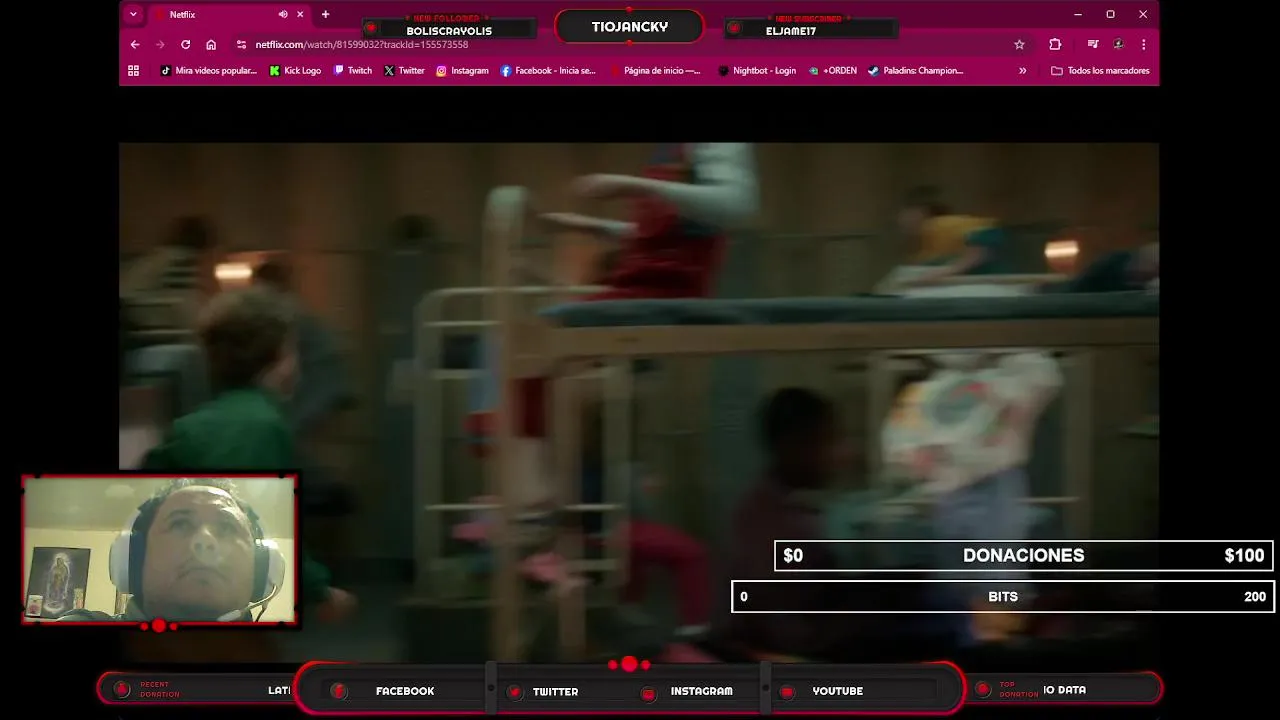
Task: Open the Twitch bookmark
Action: point(353,71)
